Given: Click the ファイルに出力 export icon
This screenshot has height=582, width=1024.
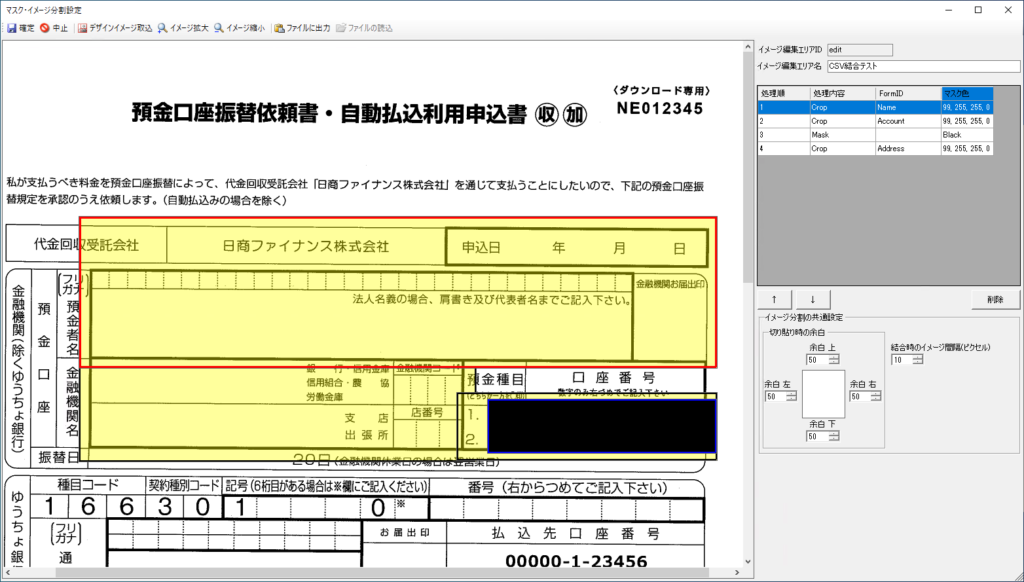Looking at the screenshot, I should pos(279,28).
